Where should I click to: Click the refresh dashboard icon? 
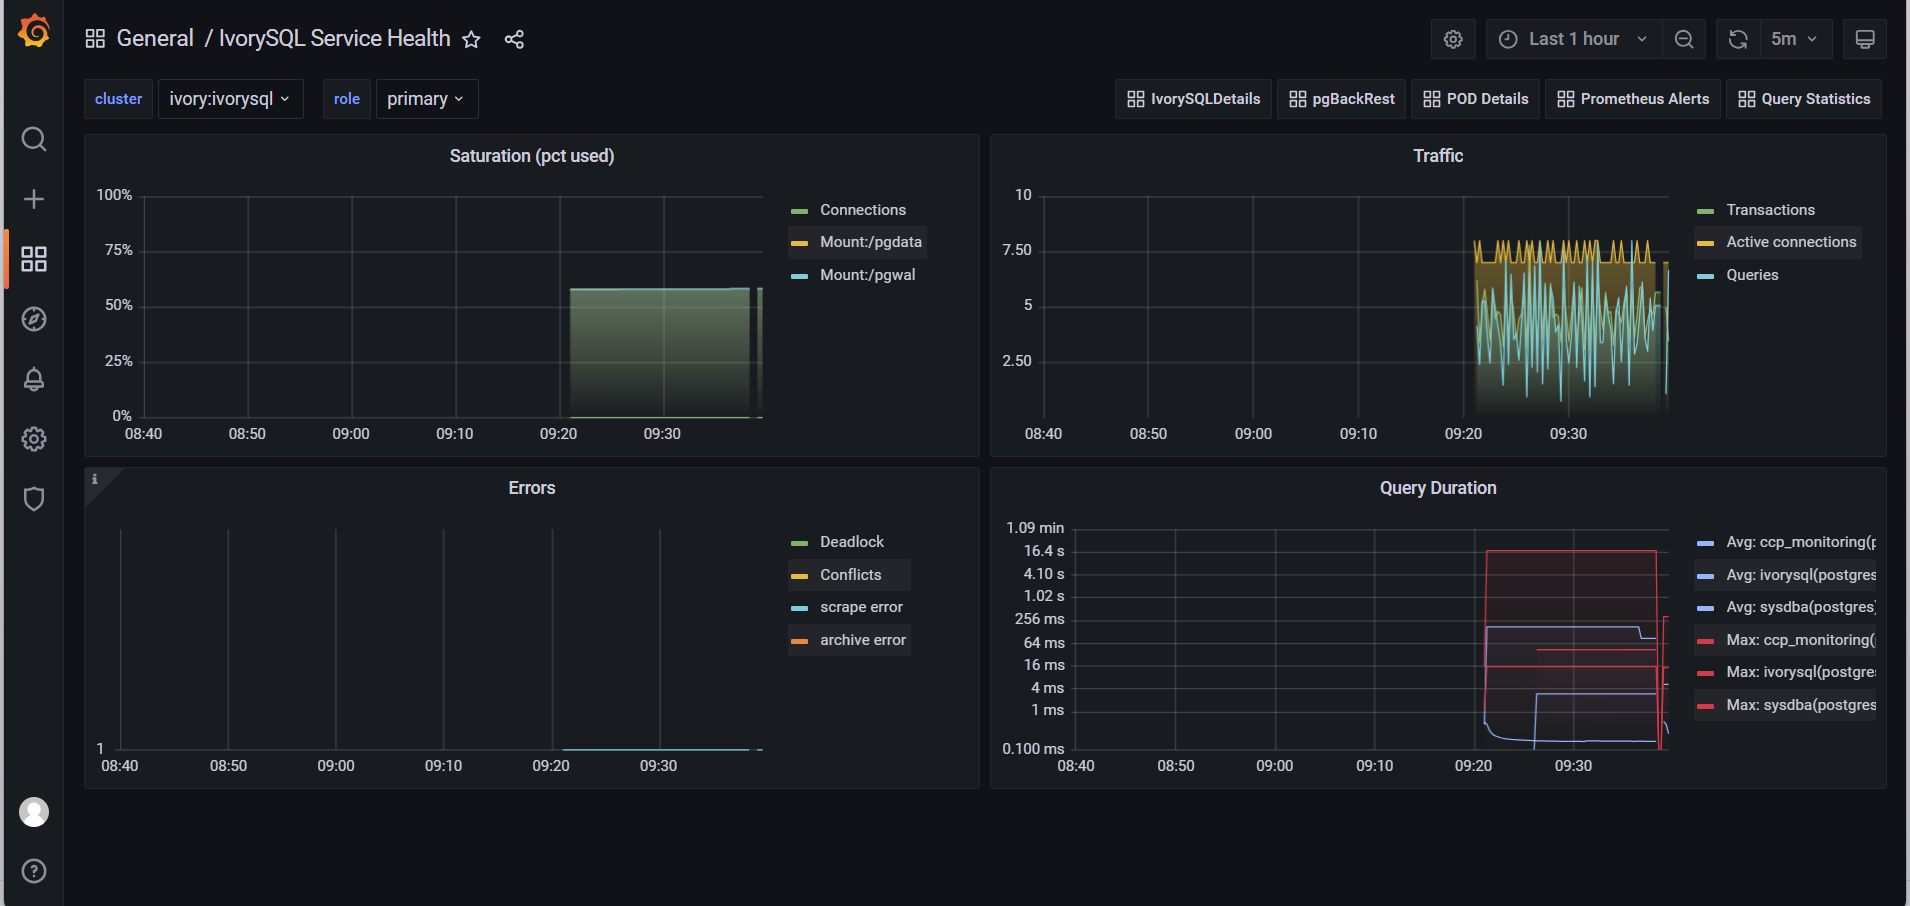(1738, 39)
